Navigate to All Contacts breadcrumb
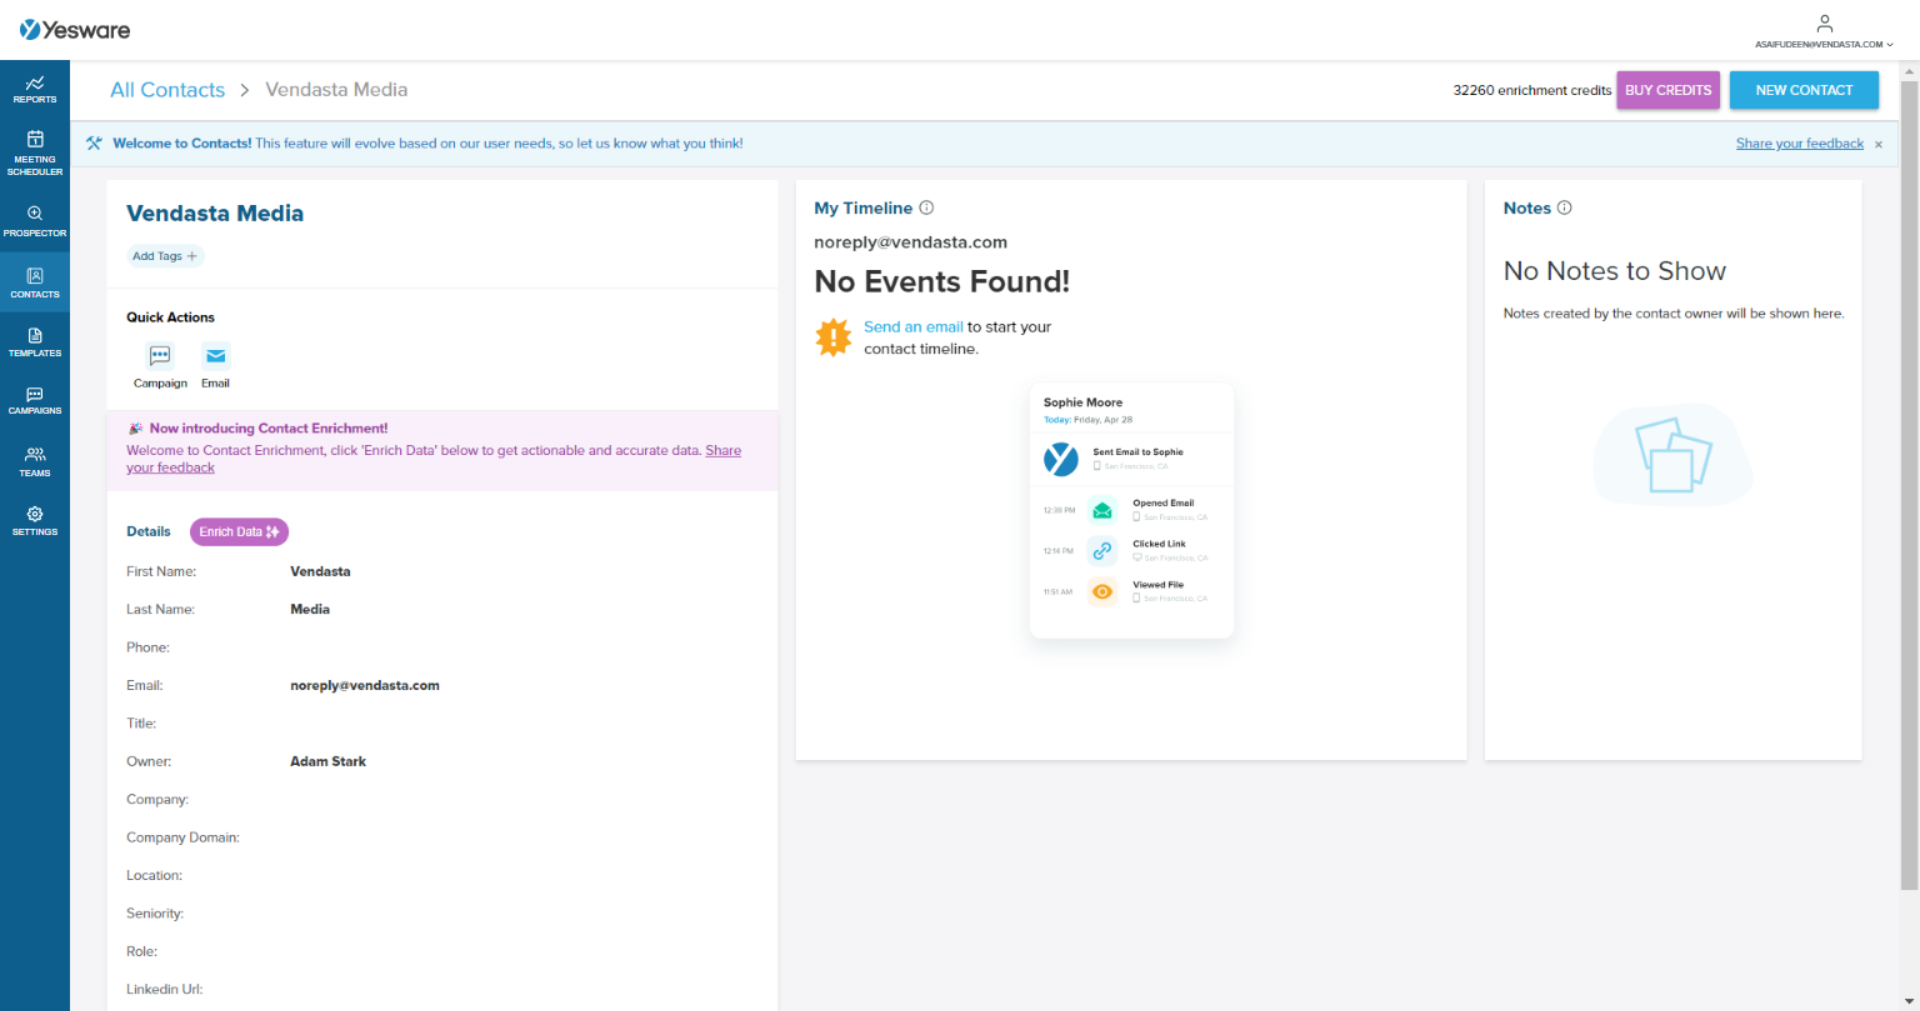Screen dimensions: 1920x1011 coord(168,90)
